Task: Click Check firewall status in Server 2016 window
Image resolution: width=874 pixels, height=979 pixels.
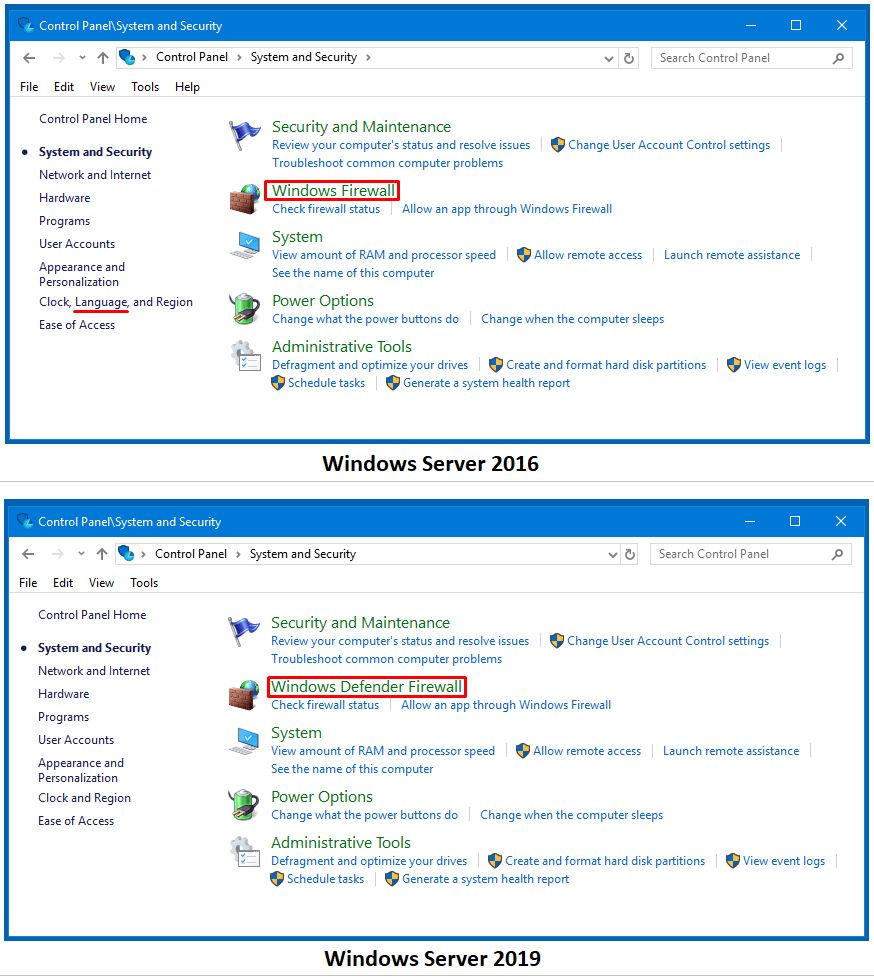Action: [326, 209]
